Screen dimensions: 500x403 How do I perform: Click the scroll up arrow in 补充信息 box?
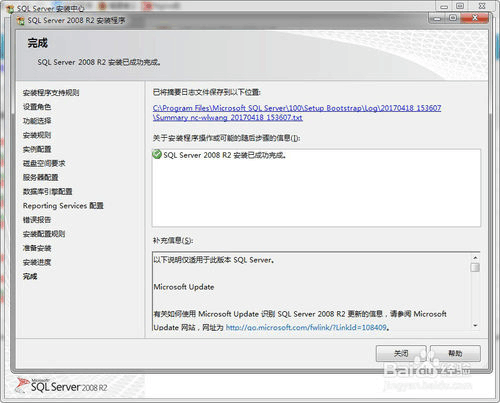(475, 258)
